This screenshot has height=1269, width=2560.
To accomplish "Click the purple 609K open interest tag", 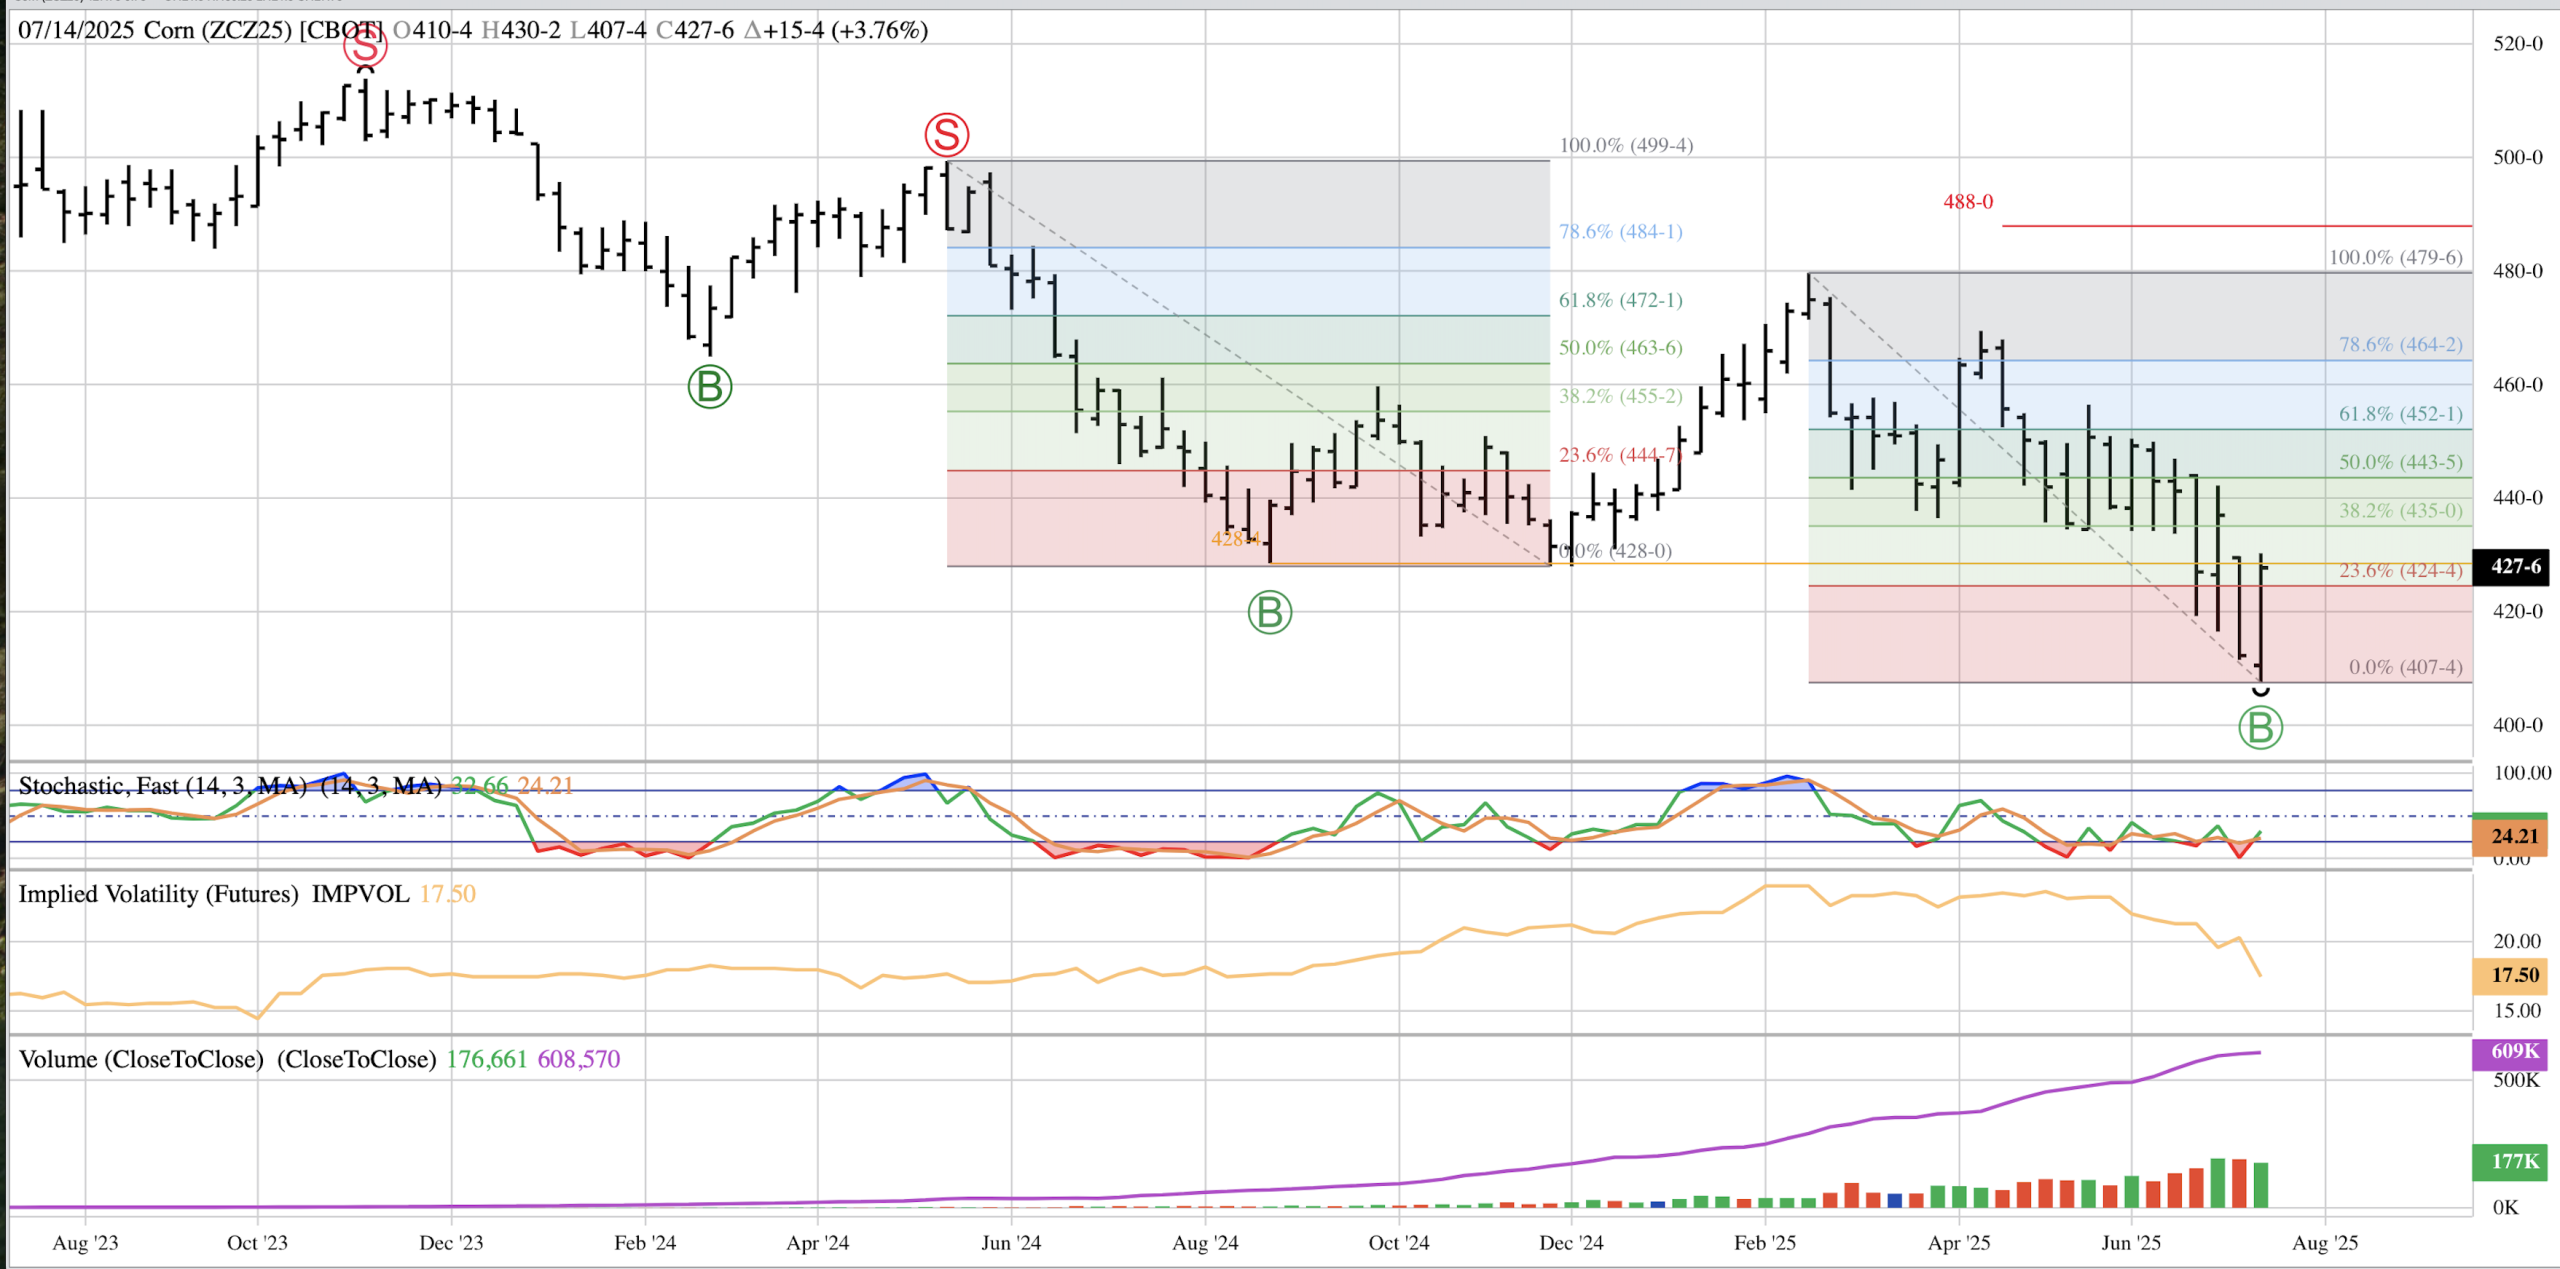I will pyautogui.click(x=2514, y=1052).
